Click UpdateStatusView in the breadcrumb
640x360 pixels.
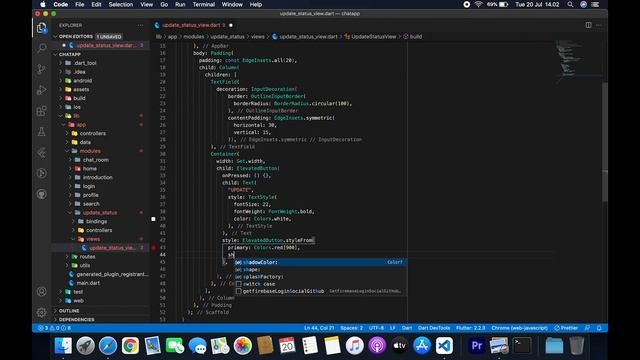373,36
